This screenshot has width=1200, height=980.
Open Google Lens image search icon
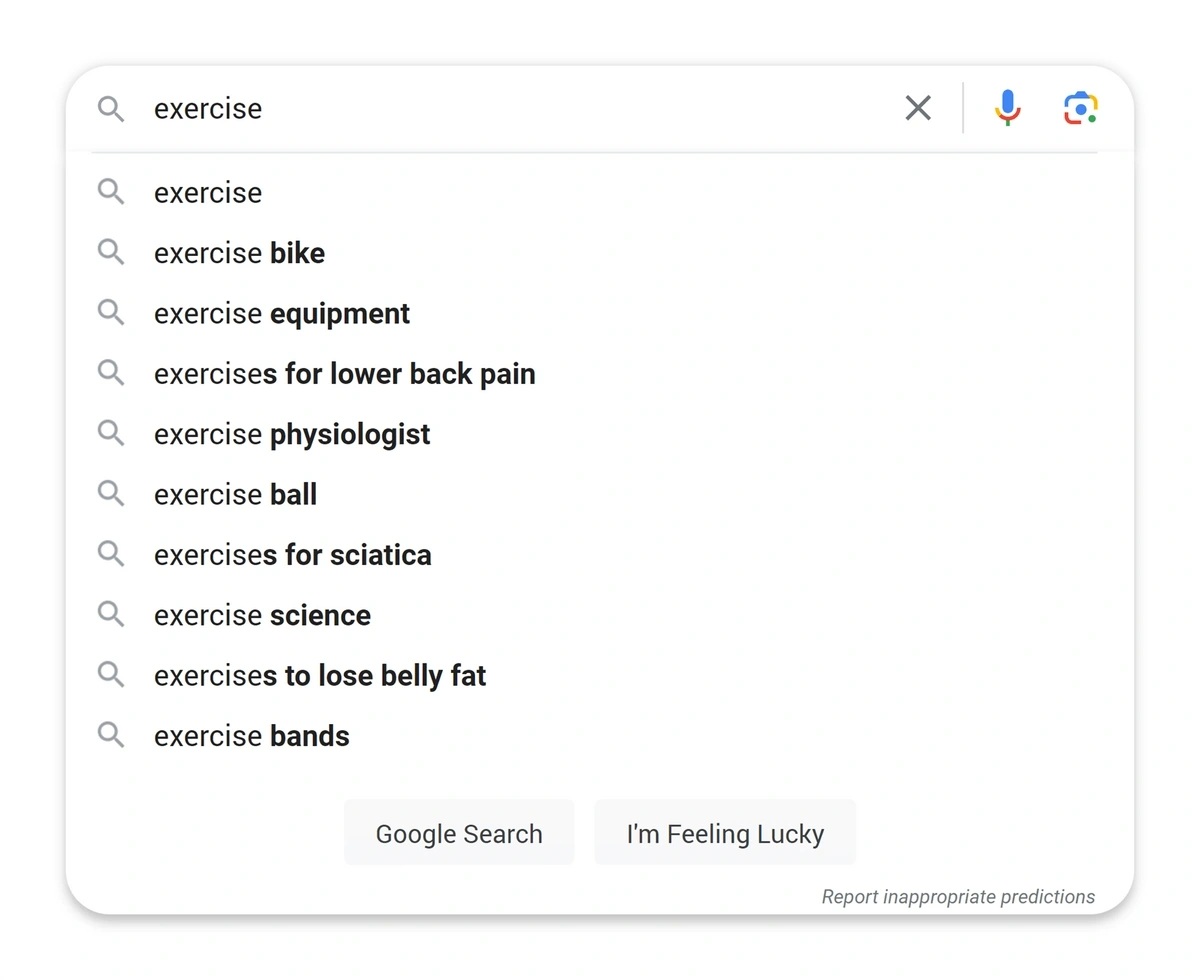coord(1080,108)
